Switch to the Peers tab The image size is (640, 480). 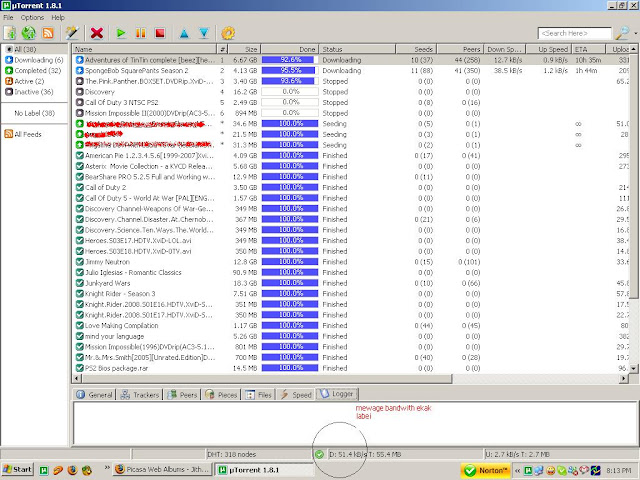(183, 395)
